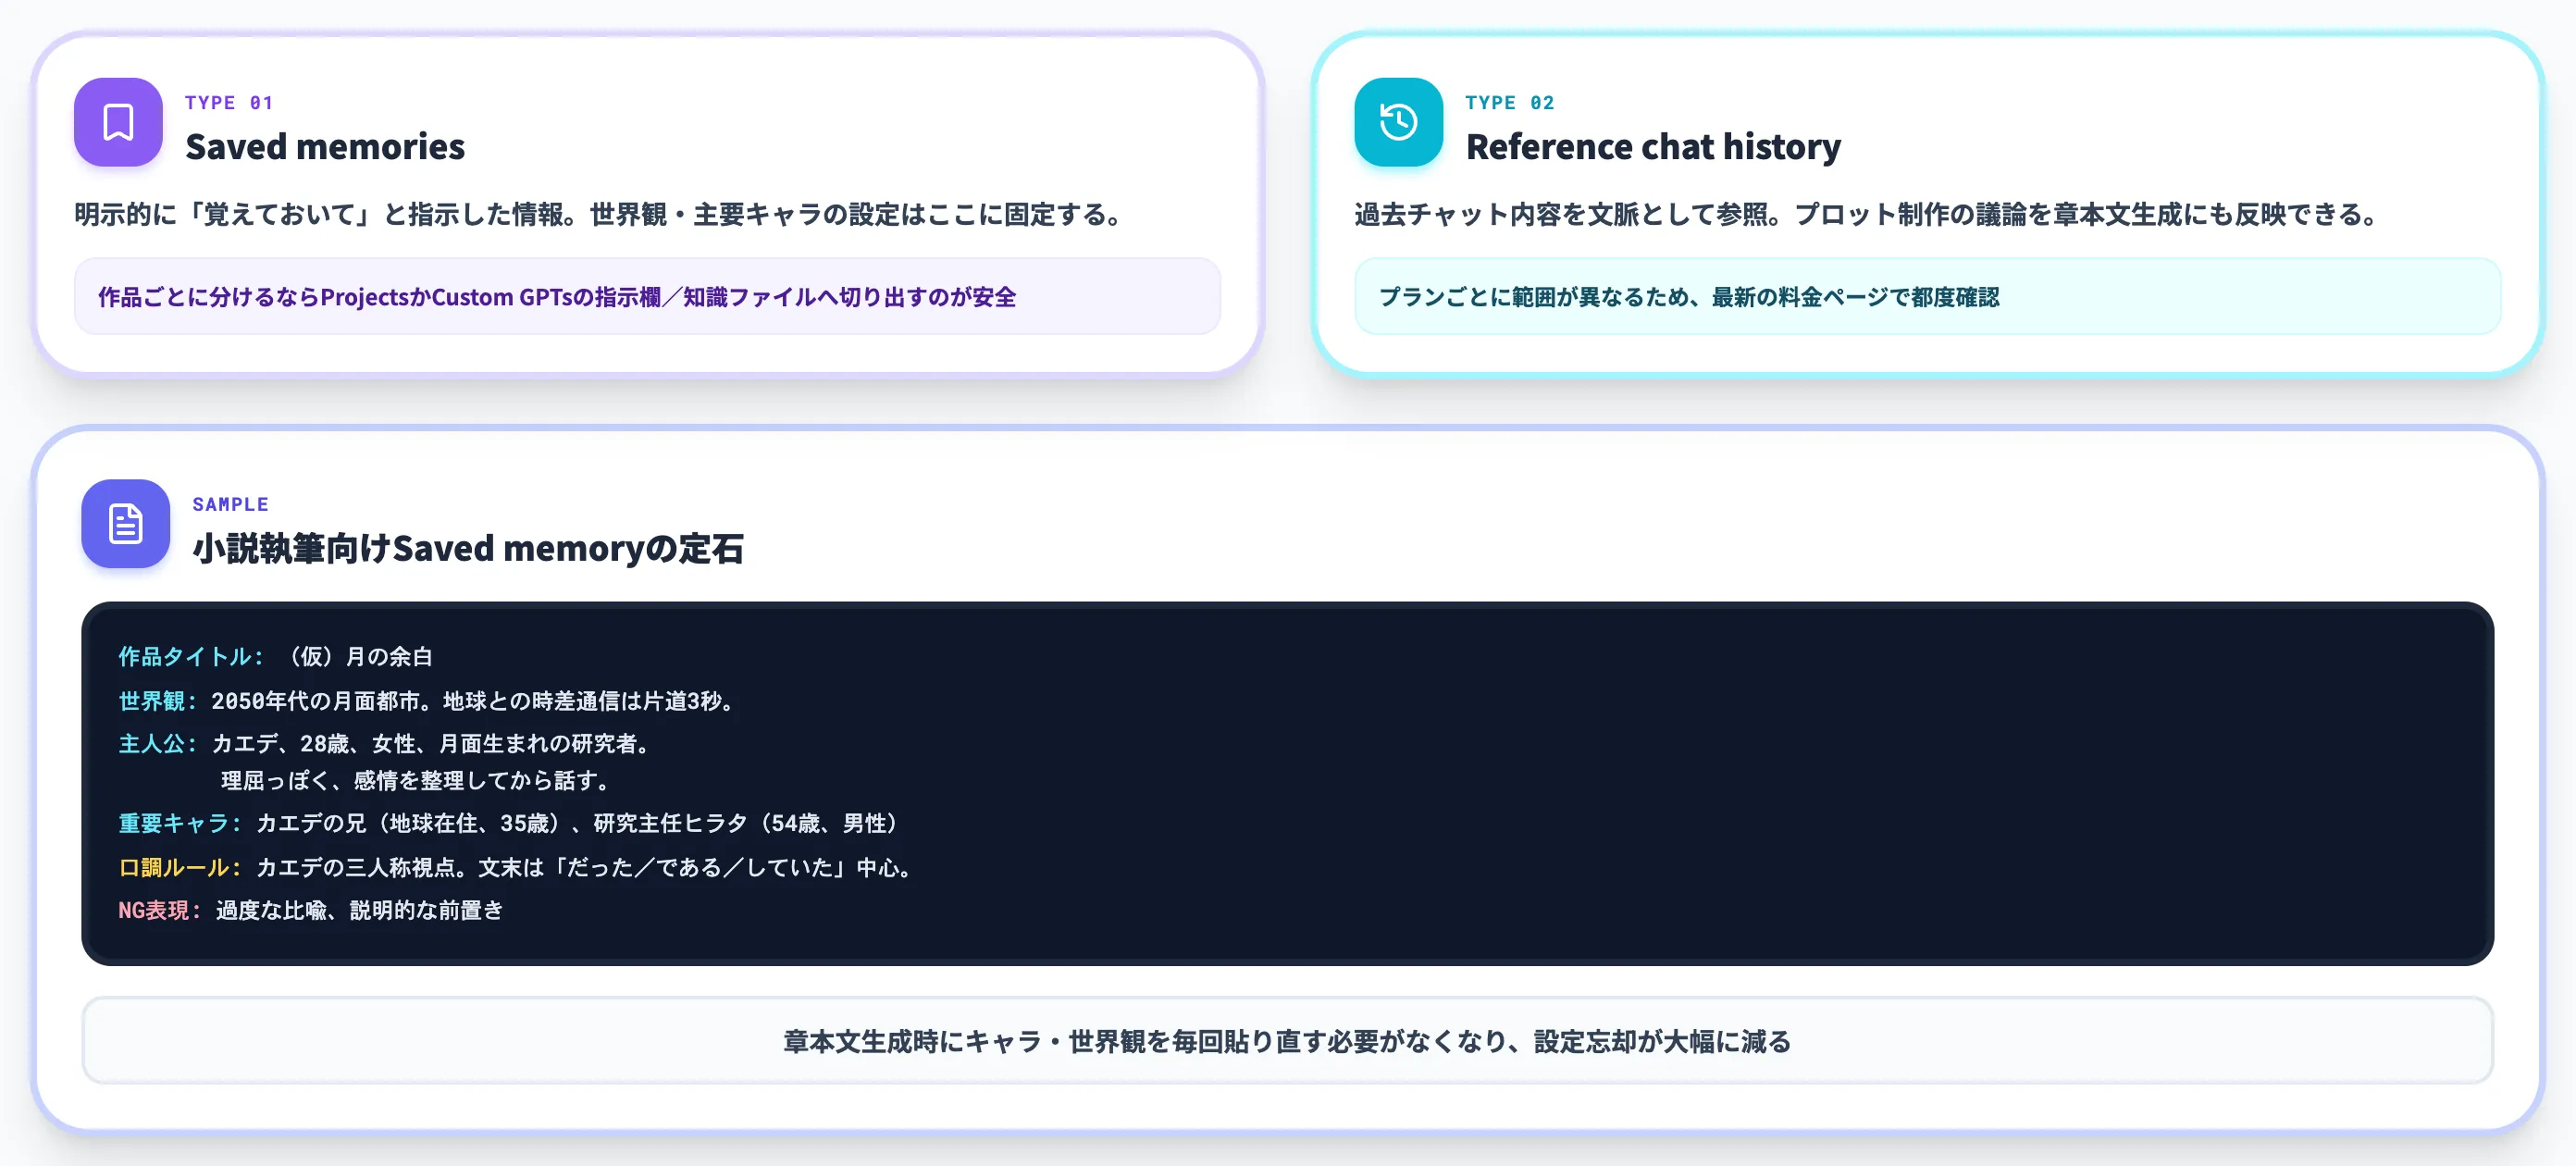Click the 'Saved memories' heading

(x=325, y=147)
